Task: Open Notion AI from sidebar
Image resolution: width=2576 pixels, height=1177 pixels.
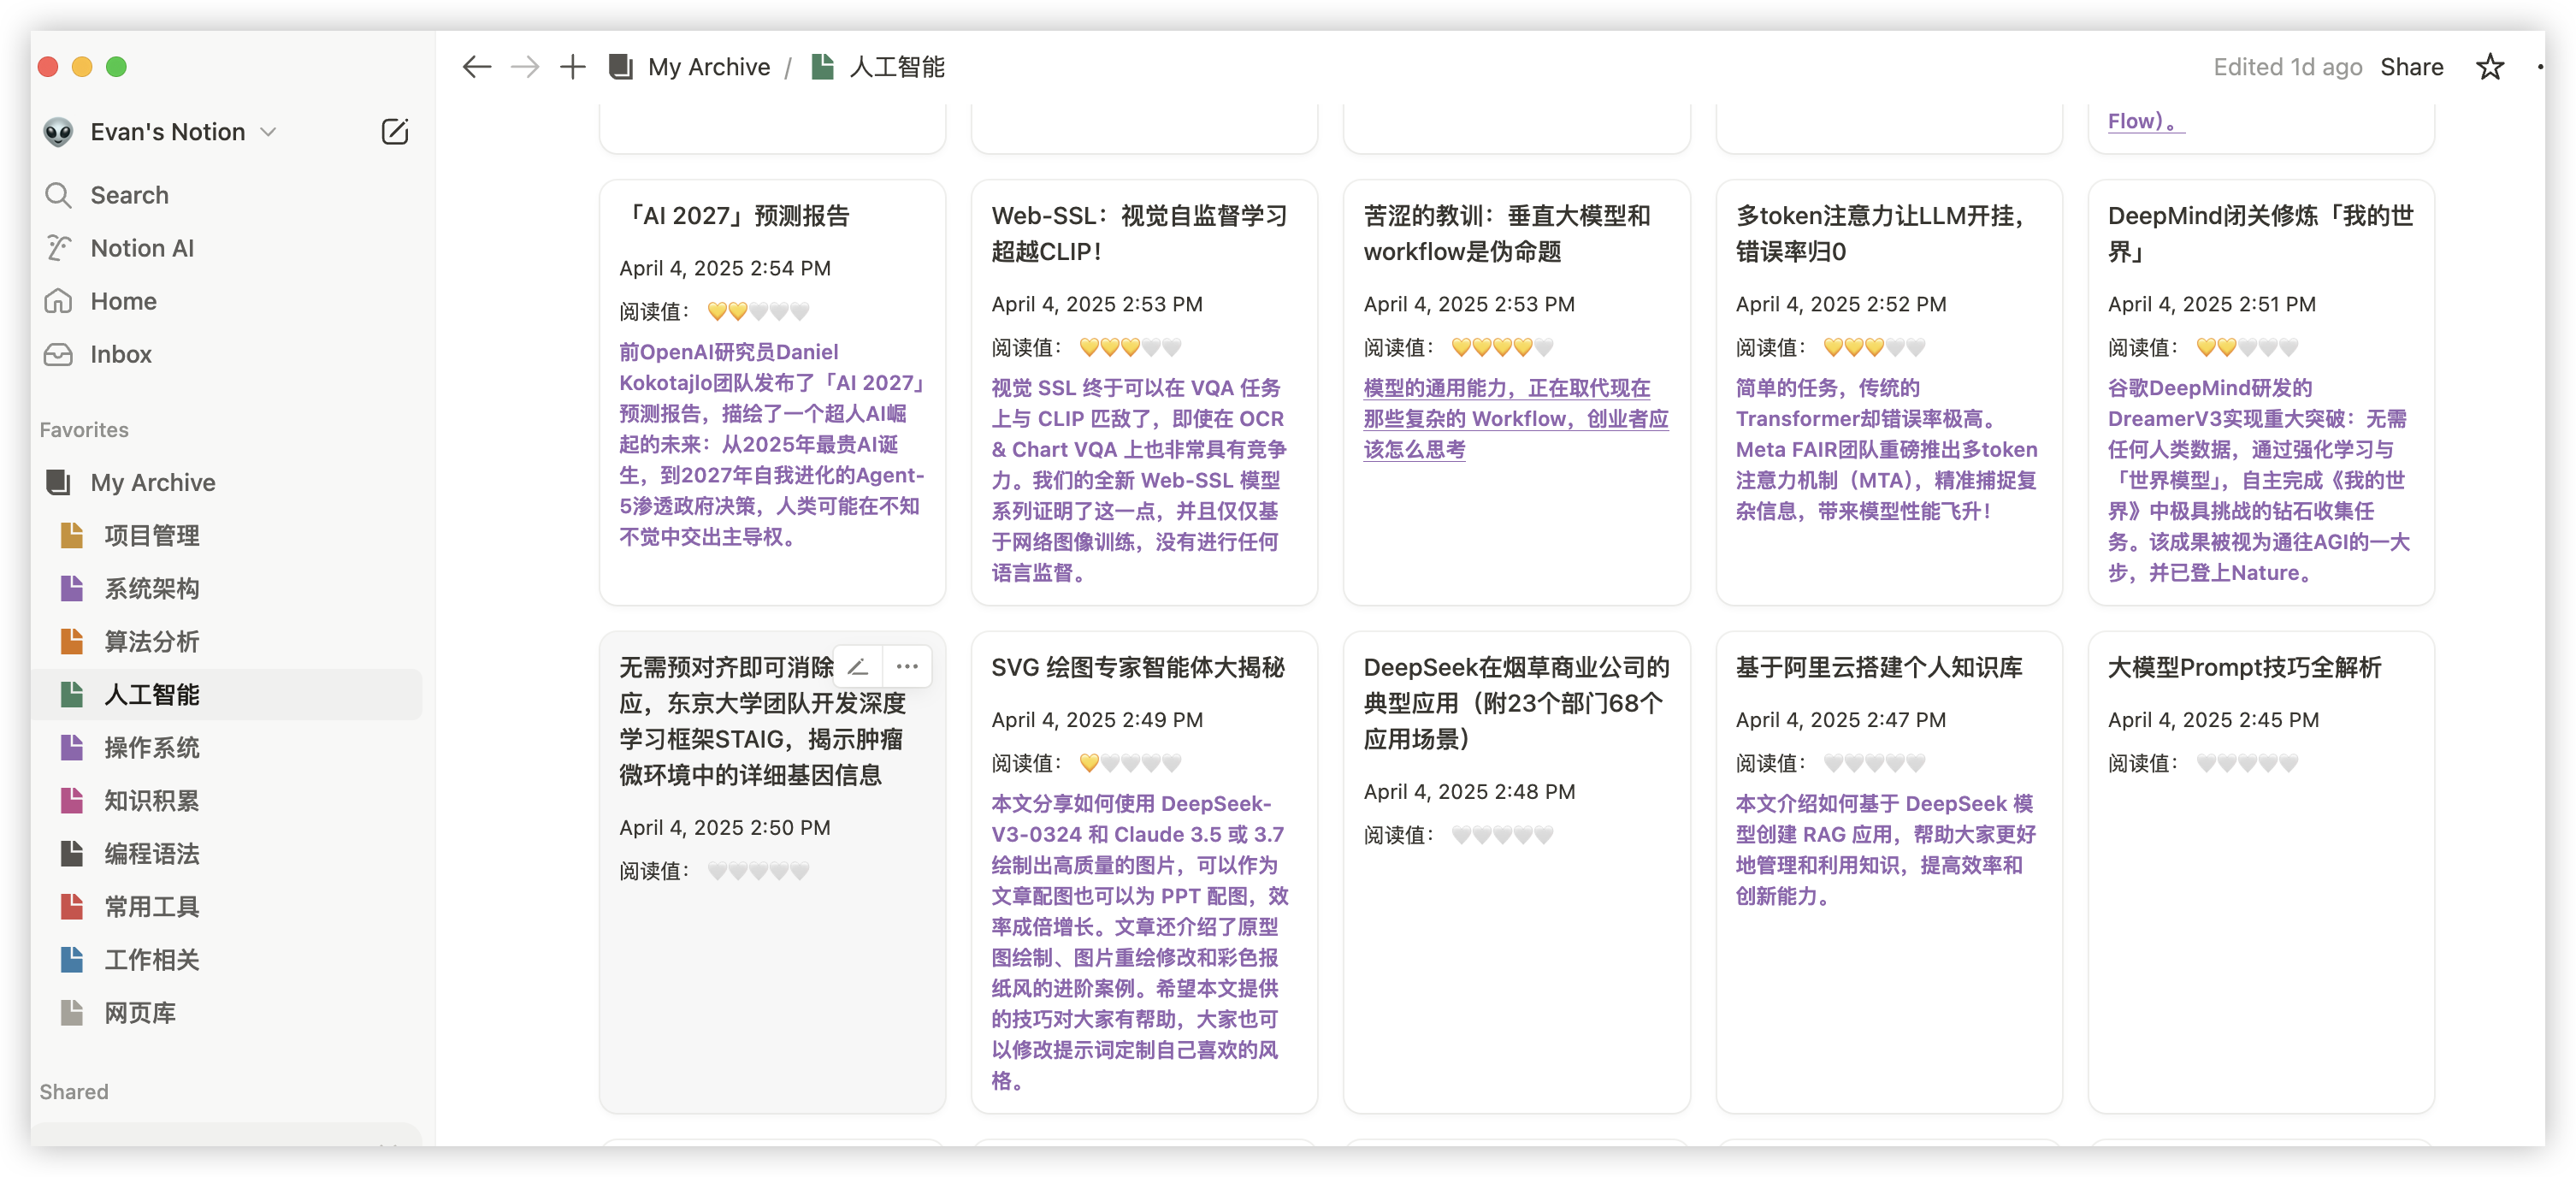Action: point(142,248)
